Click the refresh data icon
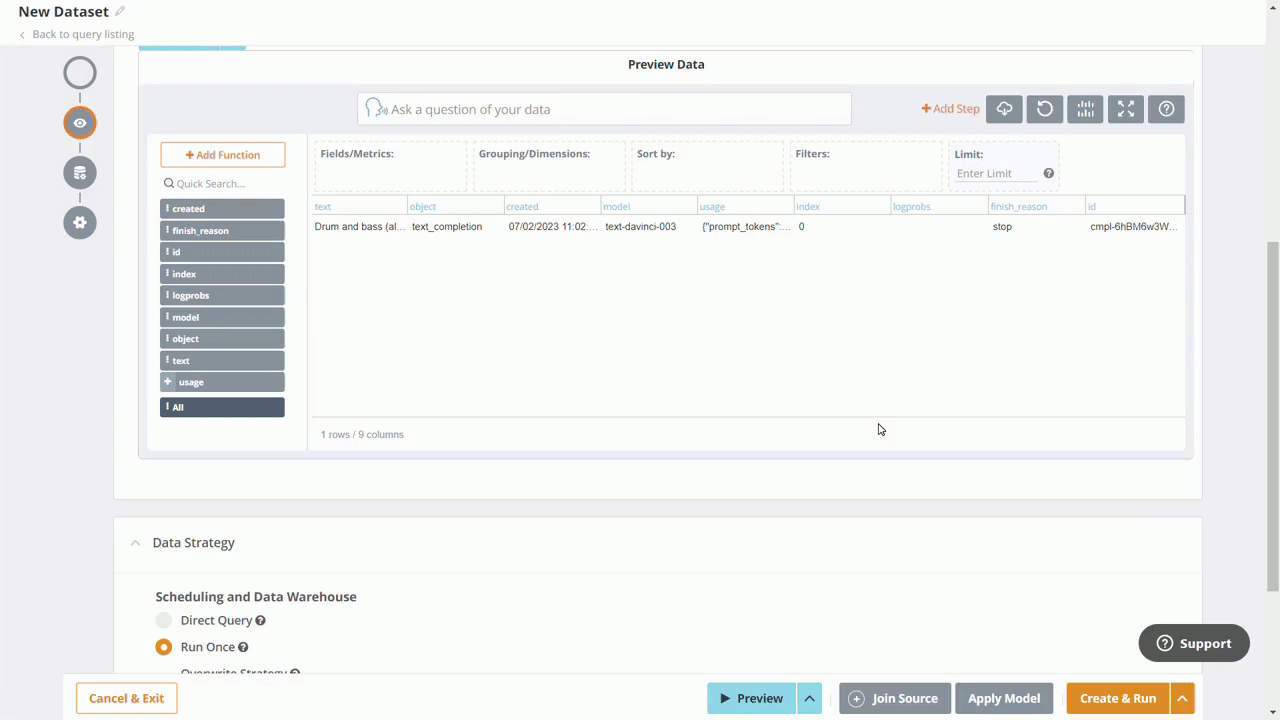The image size is (1280, 720). [1045, 109]
